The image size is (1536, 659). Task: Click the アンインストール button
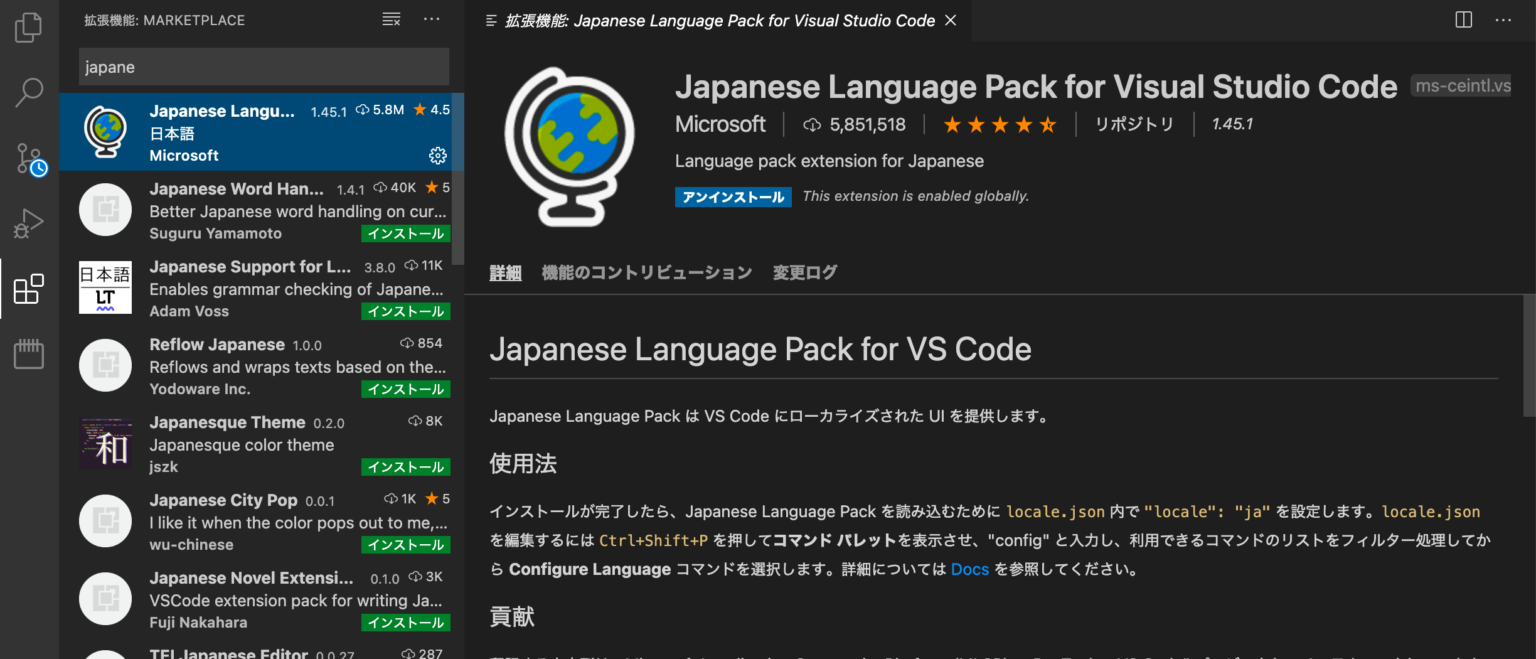click(733, 197)
